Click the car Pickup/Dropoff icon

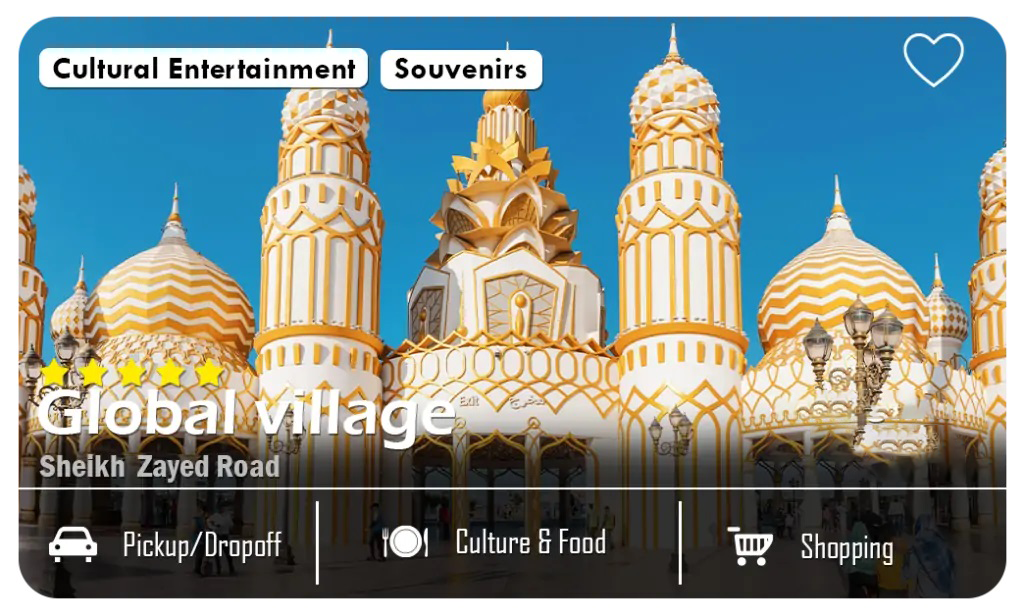click(73, 544)
